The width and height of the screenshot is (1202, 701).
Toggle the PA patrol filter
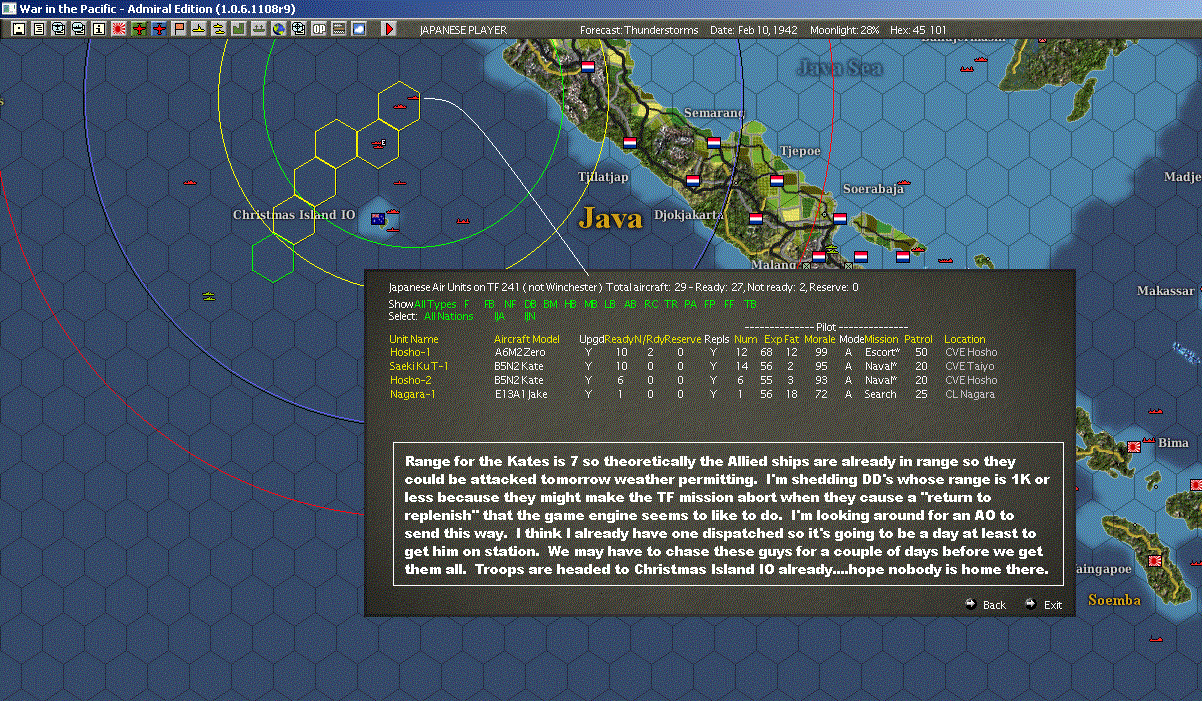690,304
